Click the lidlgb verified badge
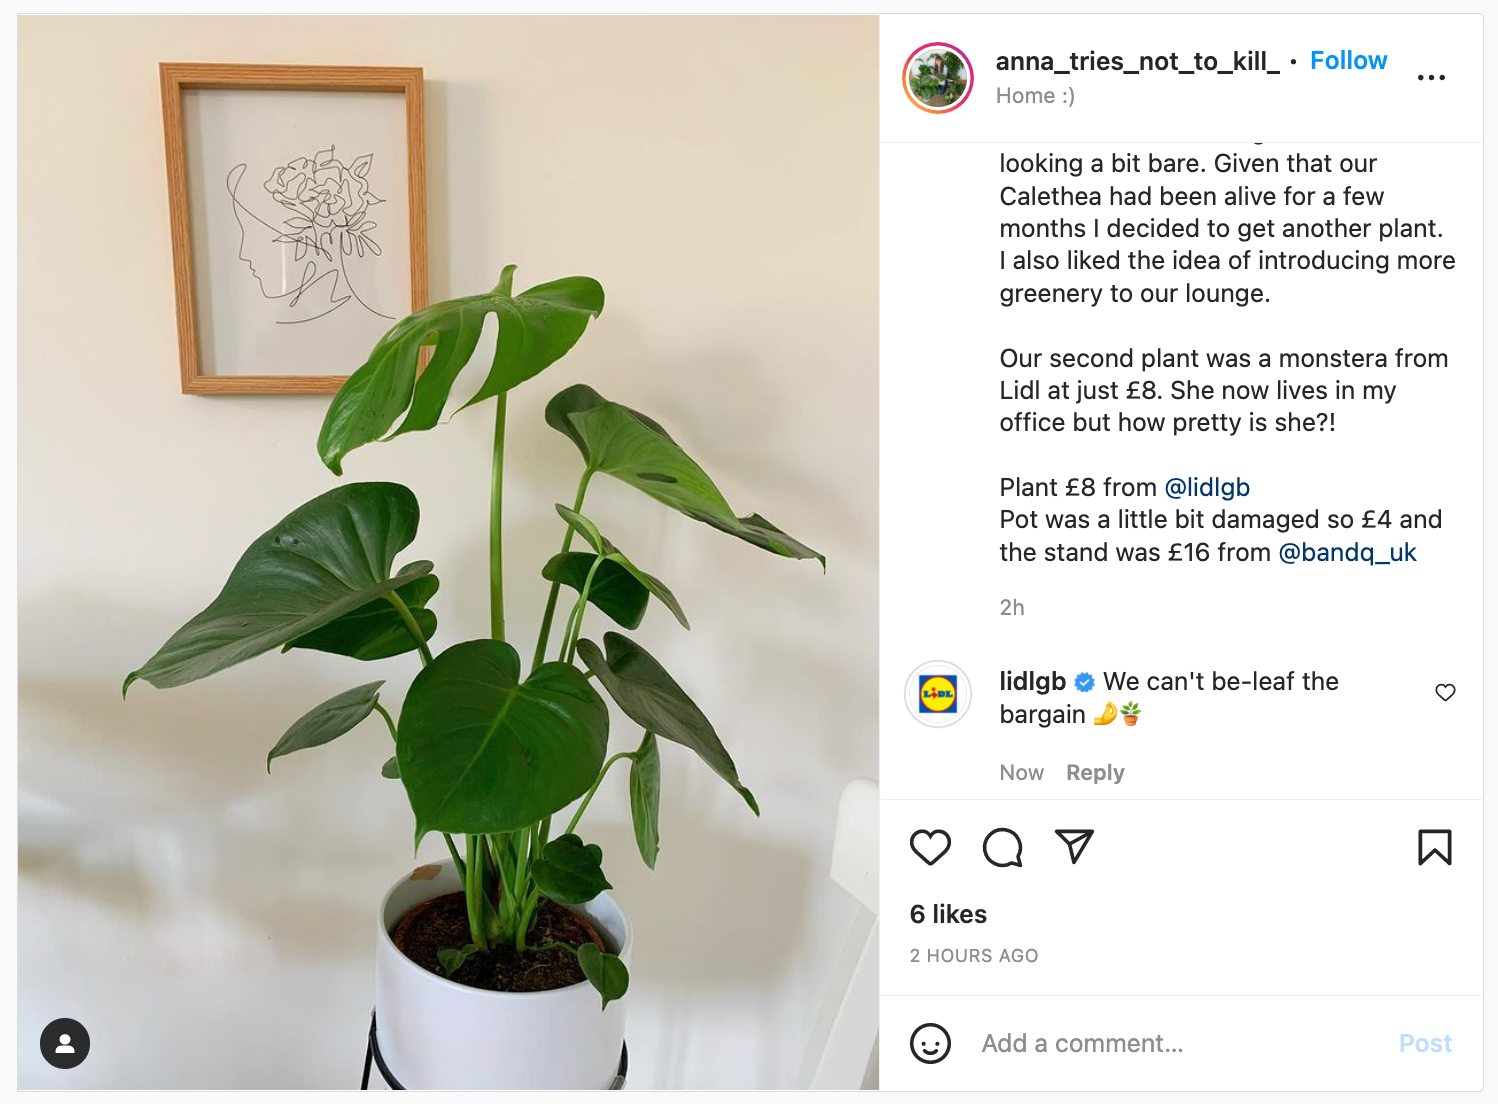1498x1104 pixels. tap(1084, 682)
